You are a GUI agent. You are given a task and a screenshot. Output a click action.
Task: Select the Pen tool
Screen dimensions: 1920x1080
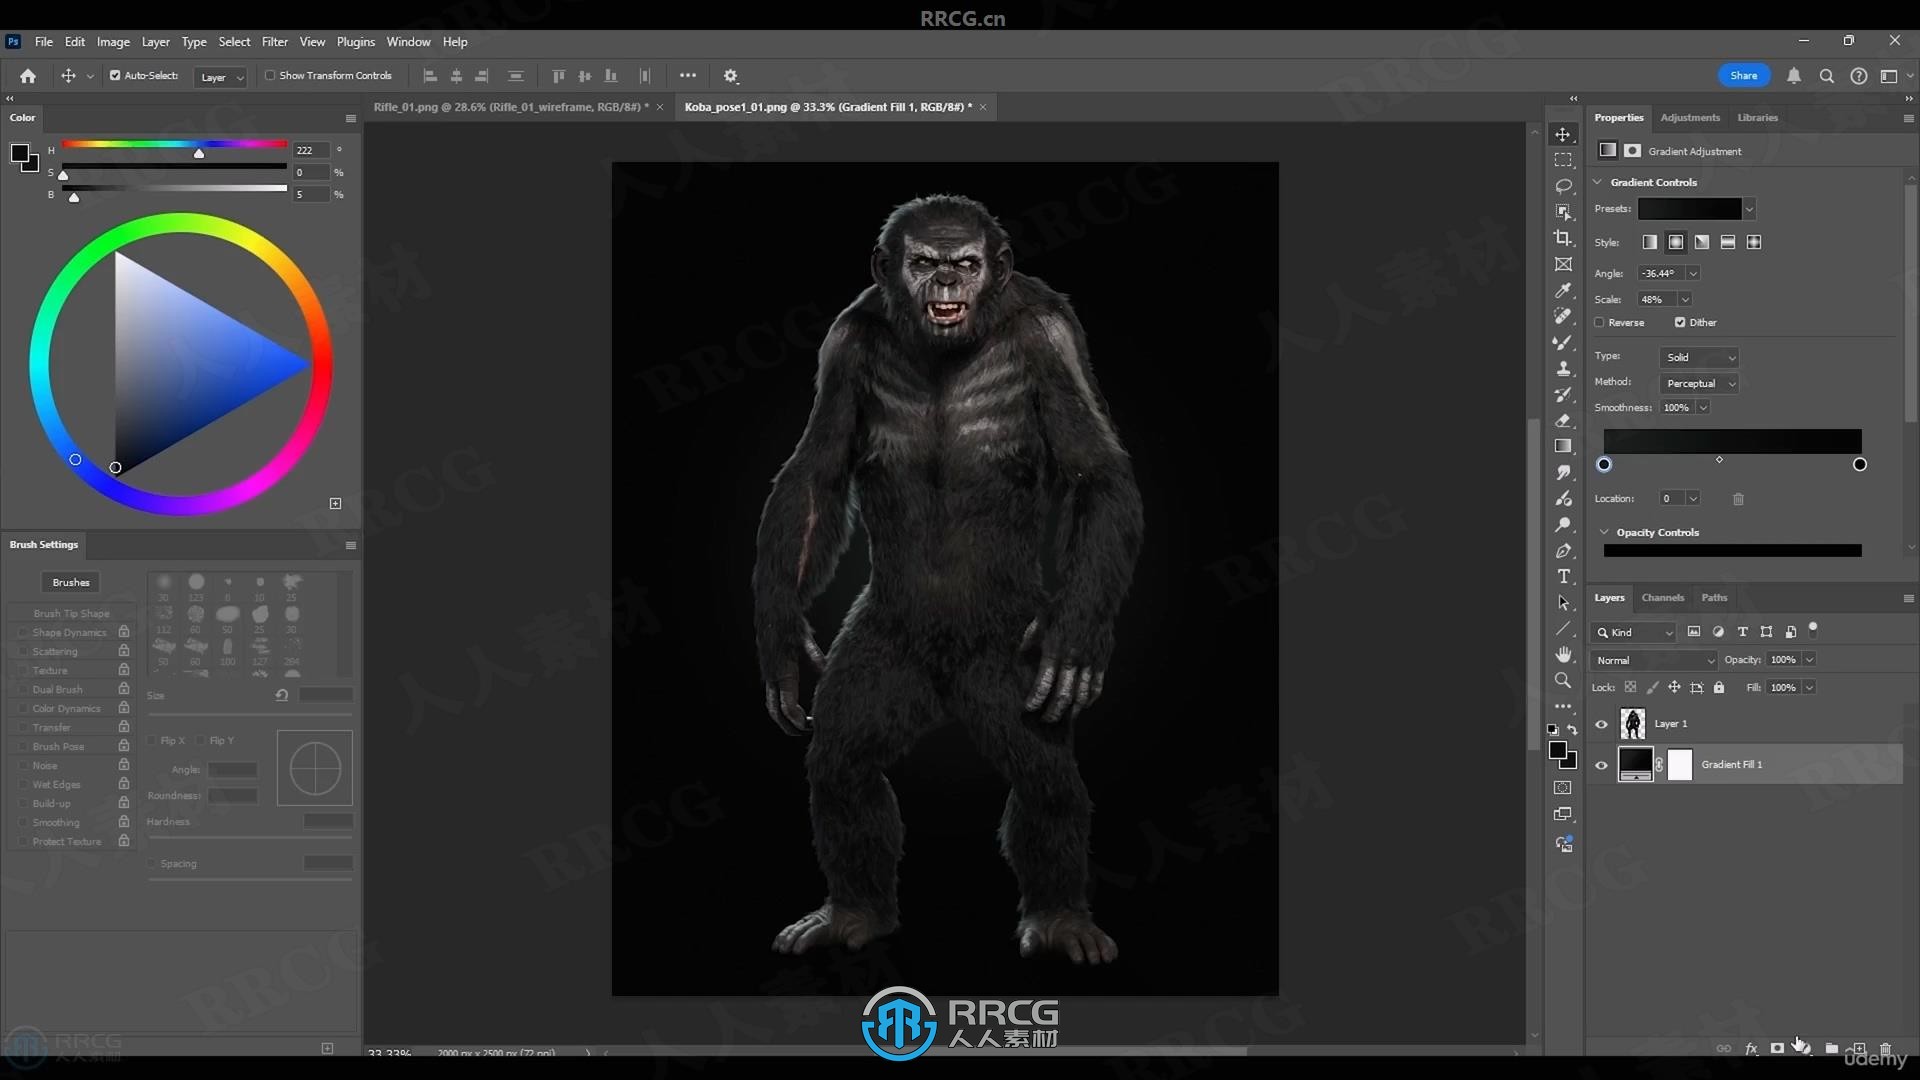(x=1563, y=550)
